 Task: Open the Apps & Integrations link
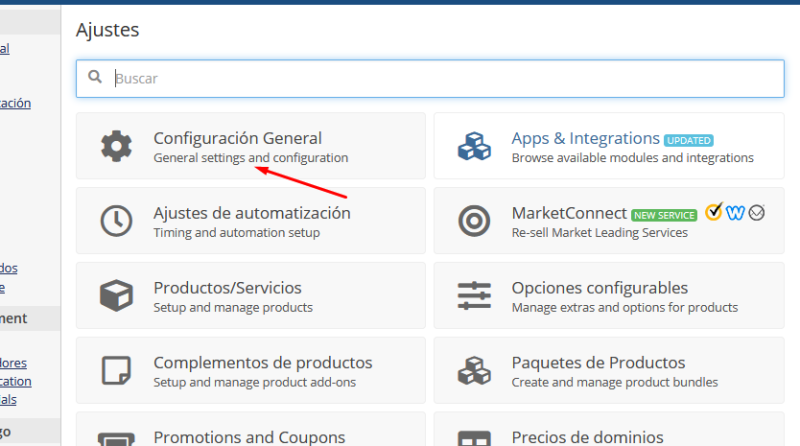coord(585,138)
